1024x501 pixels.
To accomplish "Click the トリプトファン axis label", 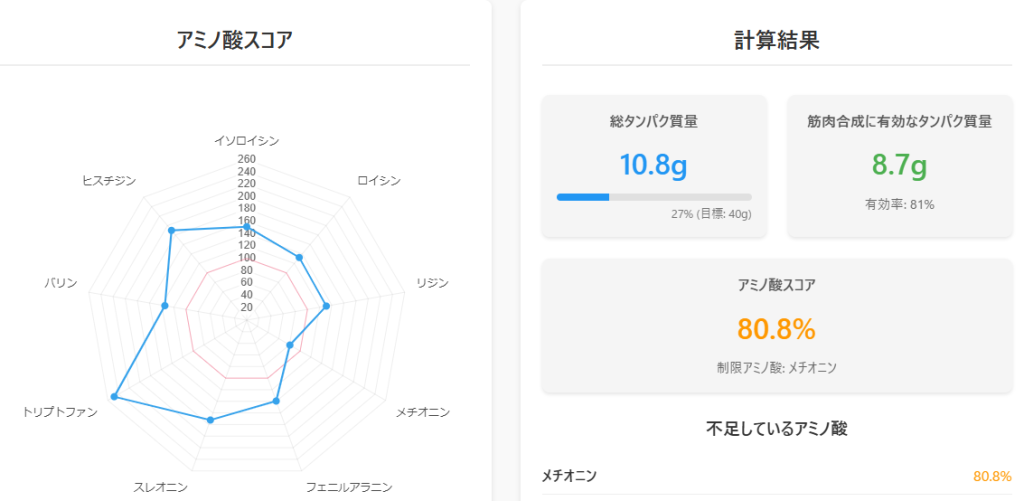I will [60, 412].
